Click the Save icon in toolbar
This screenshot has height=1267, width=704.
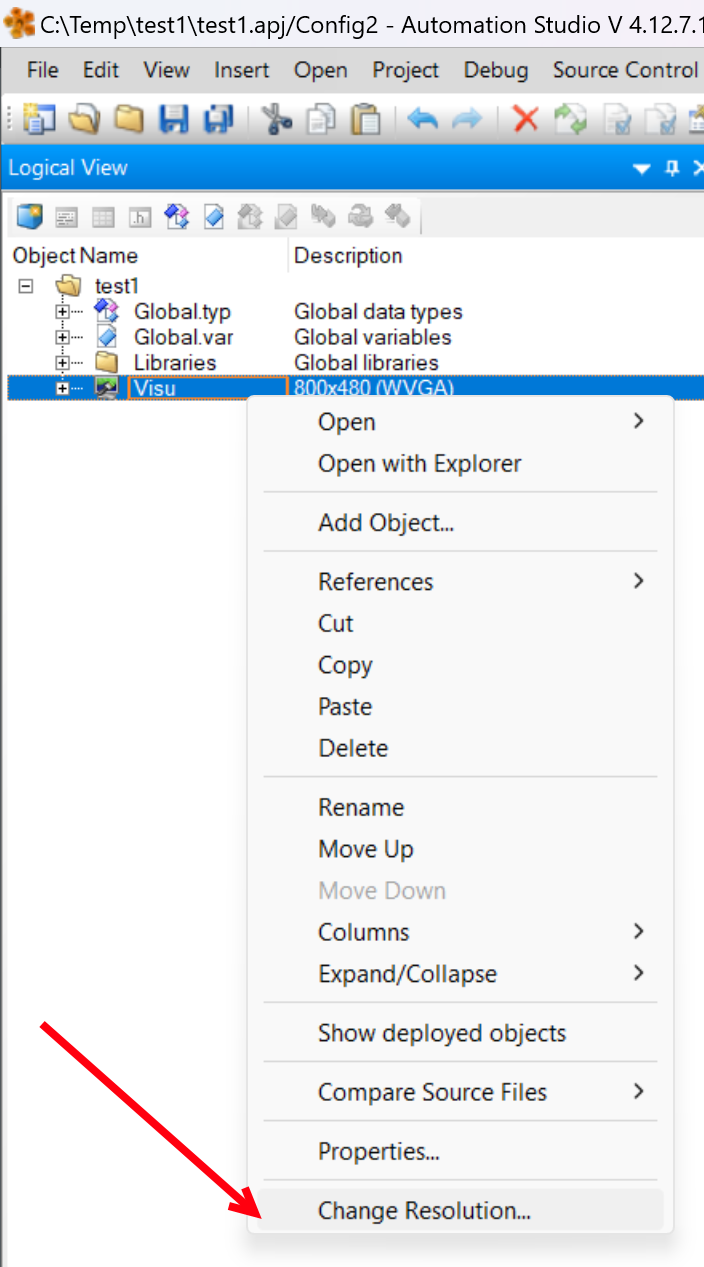click(174, 120)
